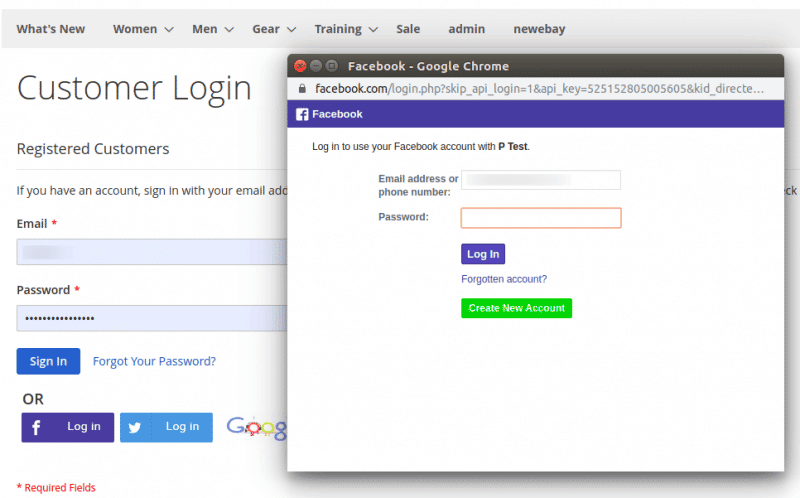Click the popup address bar URL
The image size is (800, 498).
tap(539, 89)
